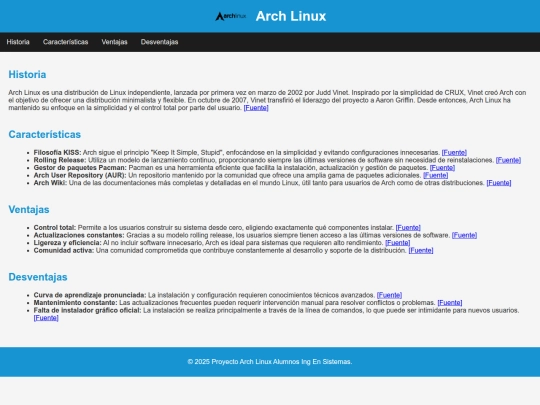Click bold text Arch User Repository (AUR):
Screen dimensions: 540x405
tap(80, 175)
